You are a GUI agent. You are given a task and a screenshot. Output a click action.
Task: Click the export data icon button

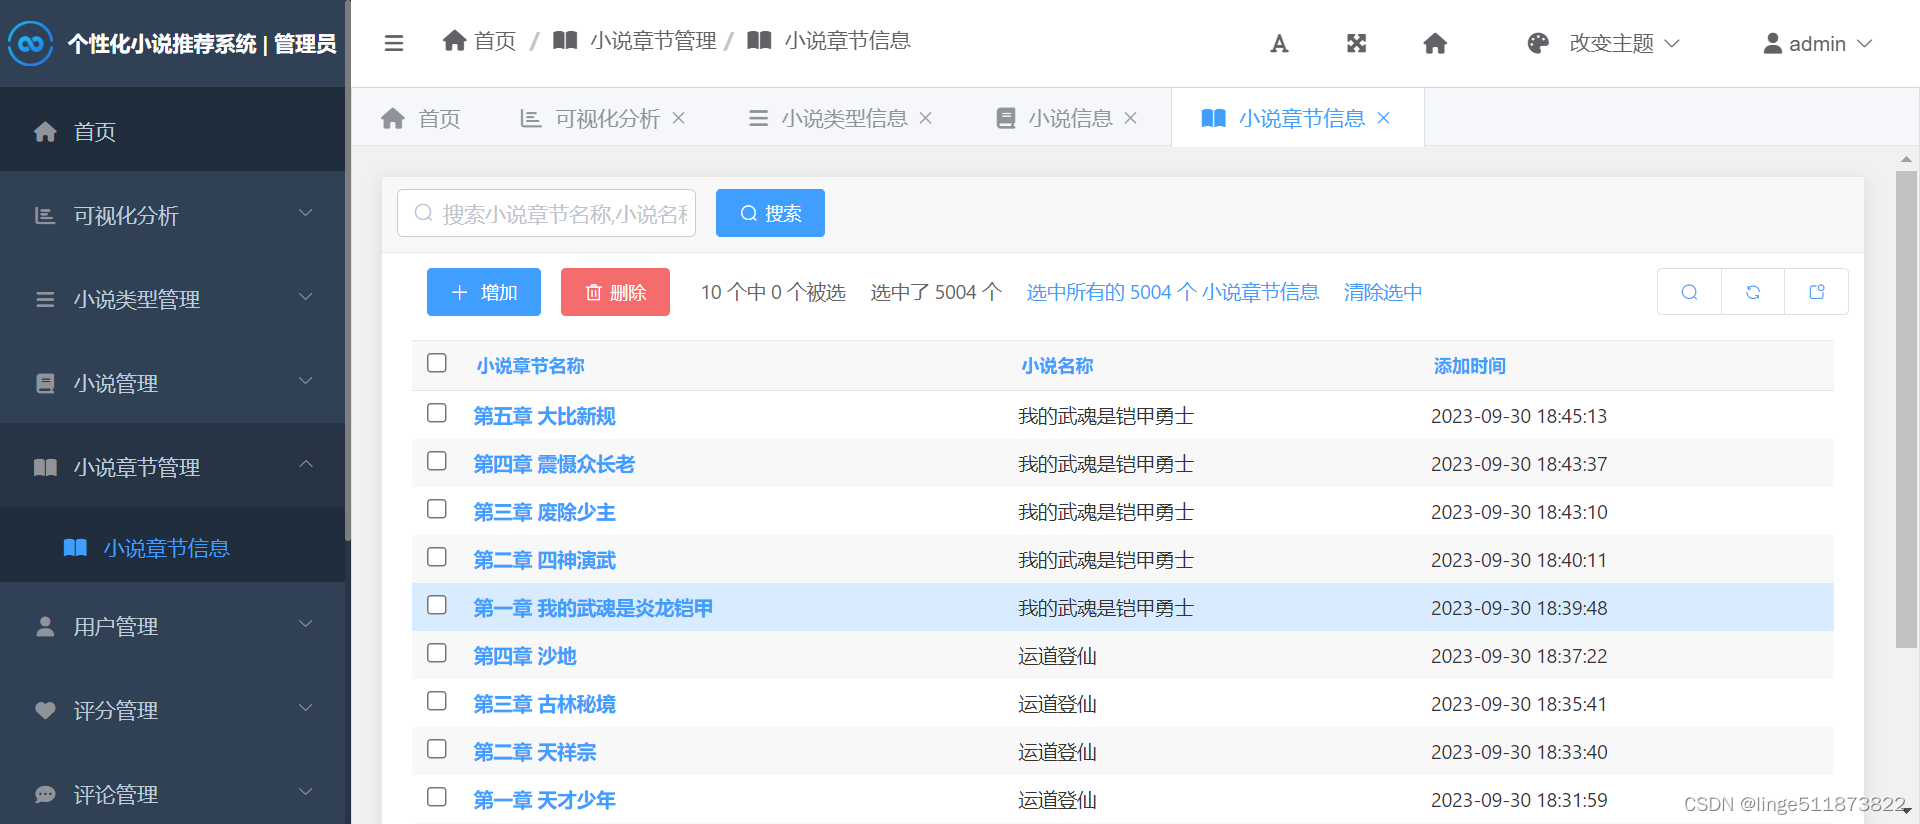coord(1816,292)
